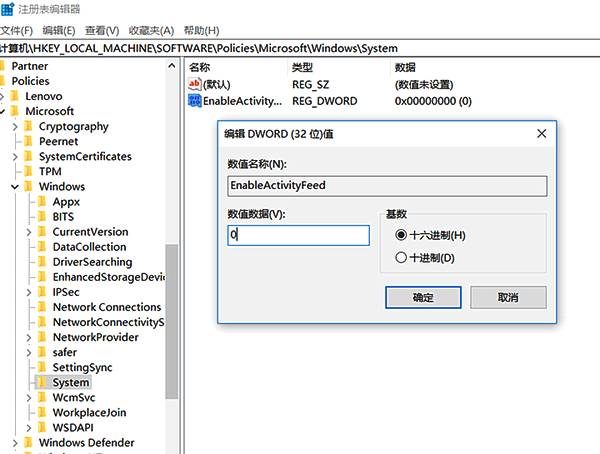This screenshot has width=600, height=454.
Task: Click the Network Connections folder icon
Action: (x=42, y=307)
